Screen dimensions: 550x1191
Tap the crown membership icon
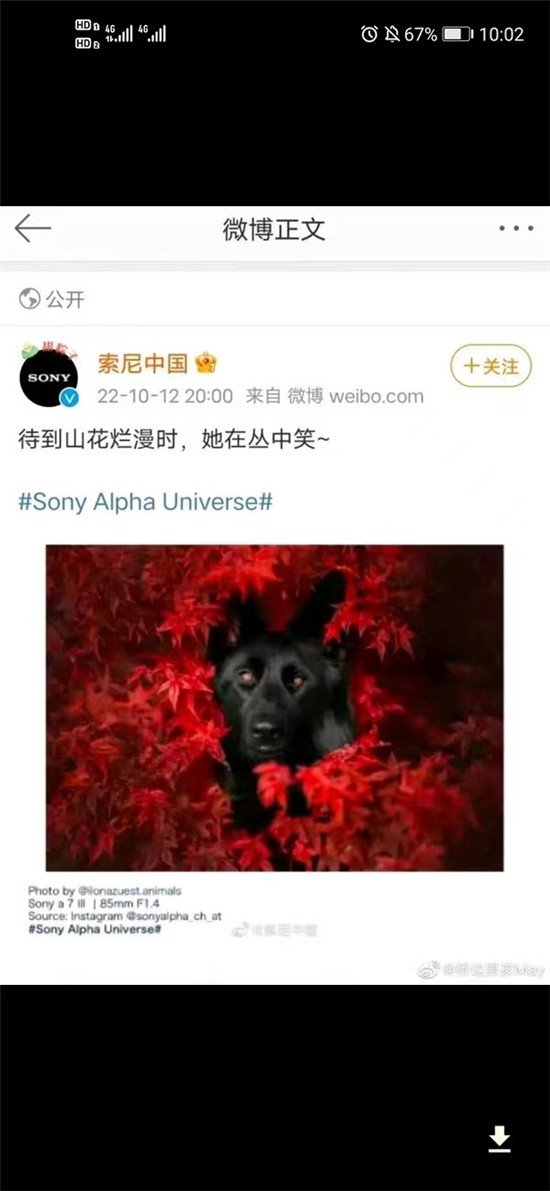point(205,363)
